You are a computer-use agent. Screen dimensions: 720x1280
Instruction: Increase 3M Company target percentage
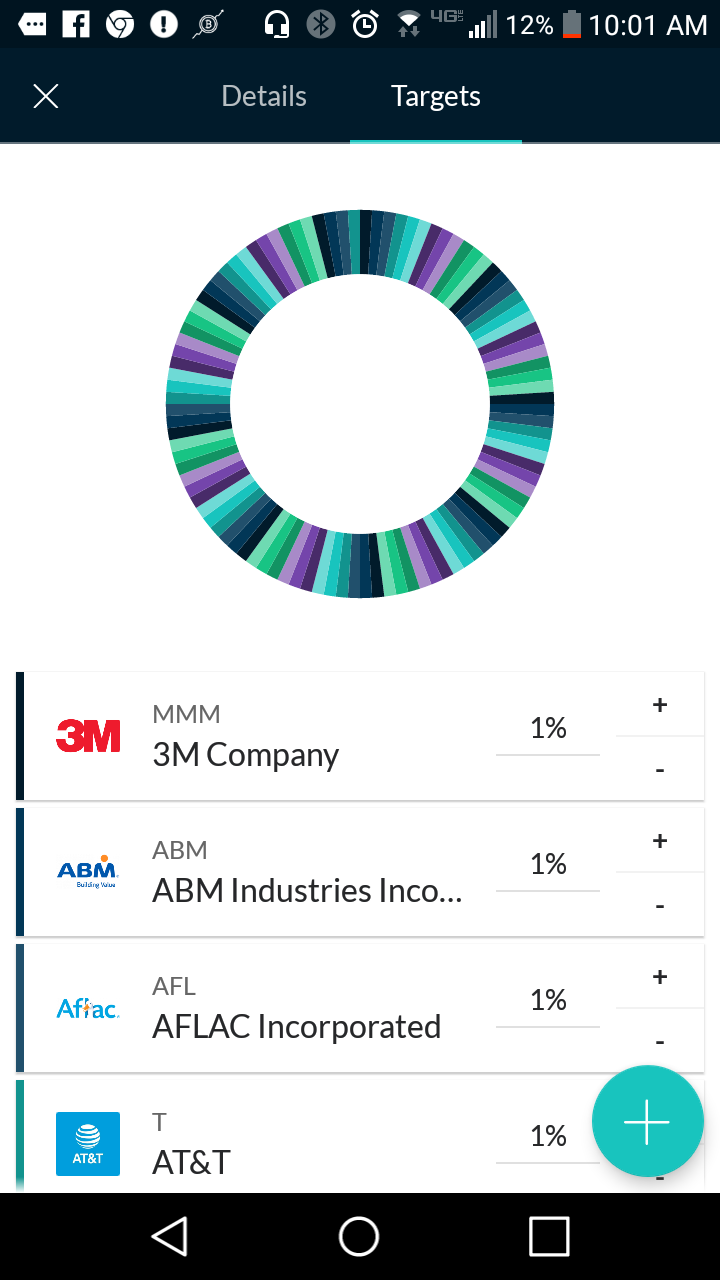pyautogui.click(x=660, y=705)
